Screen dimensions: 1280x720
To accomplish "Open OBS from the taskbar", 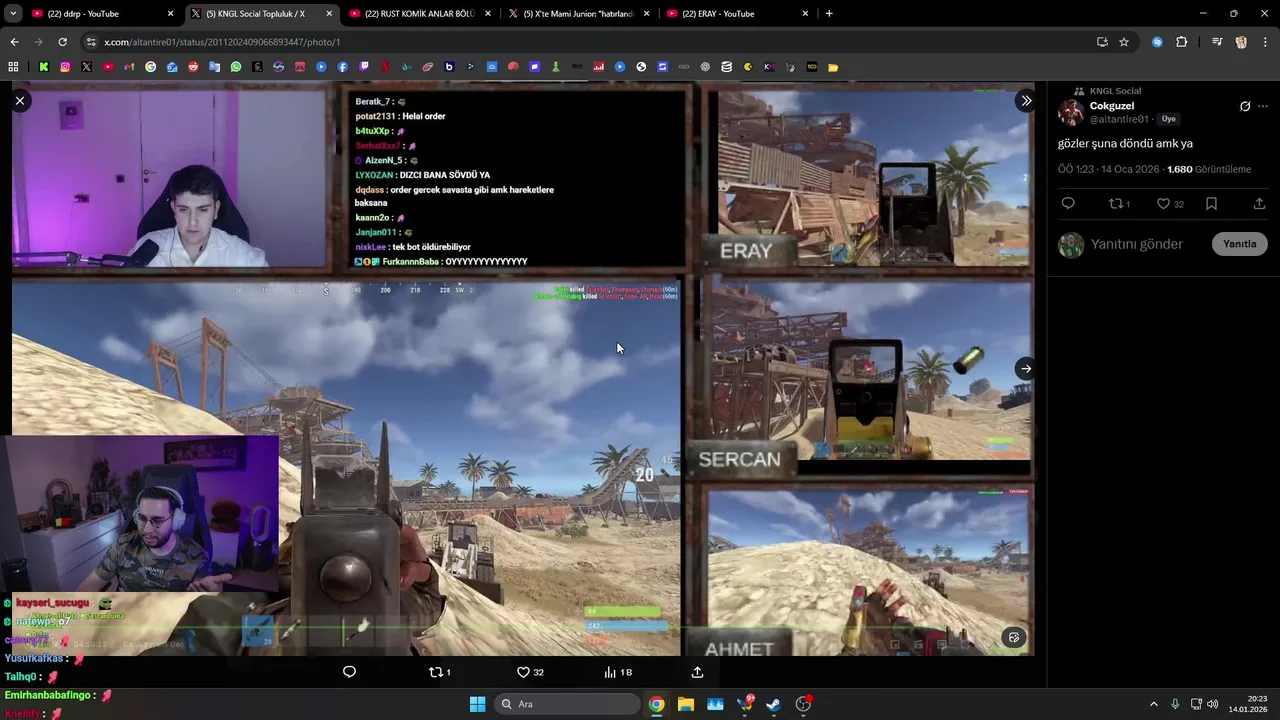I will click(x=804, y=704).
